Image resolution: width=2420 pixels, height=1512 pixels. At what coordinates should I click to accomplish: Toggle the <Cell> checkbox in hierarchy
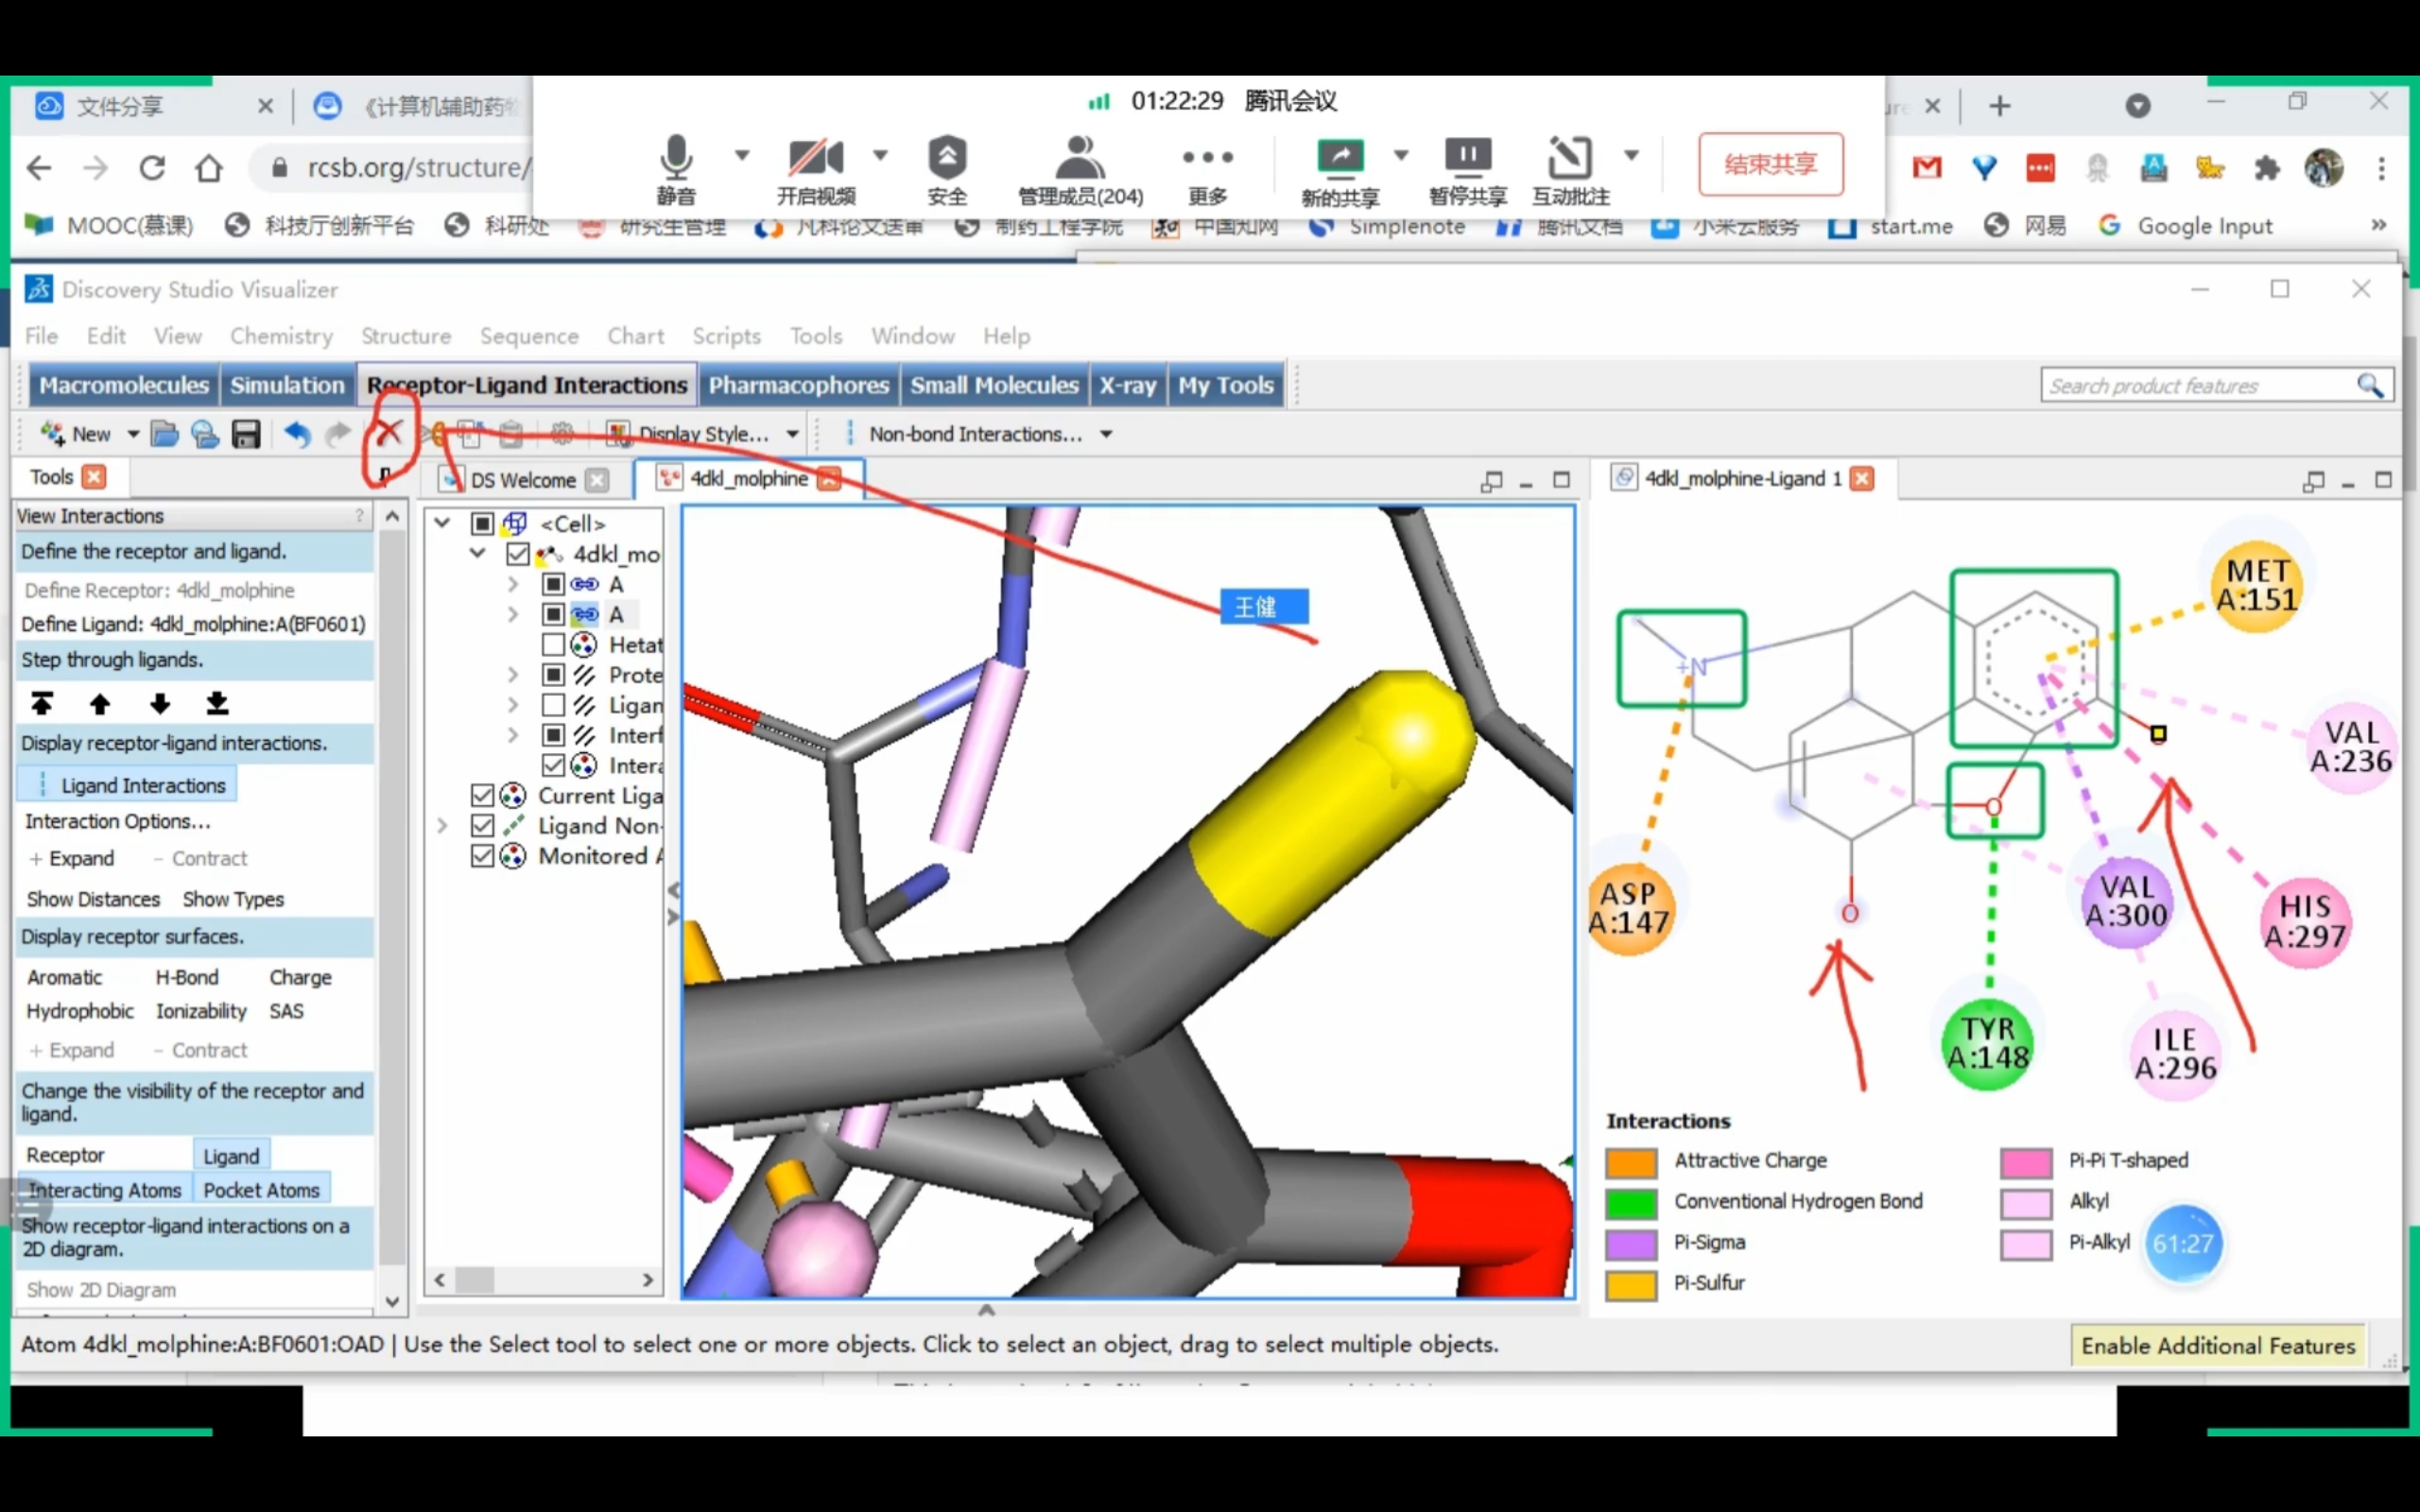482,523
